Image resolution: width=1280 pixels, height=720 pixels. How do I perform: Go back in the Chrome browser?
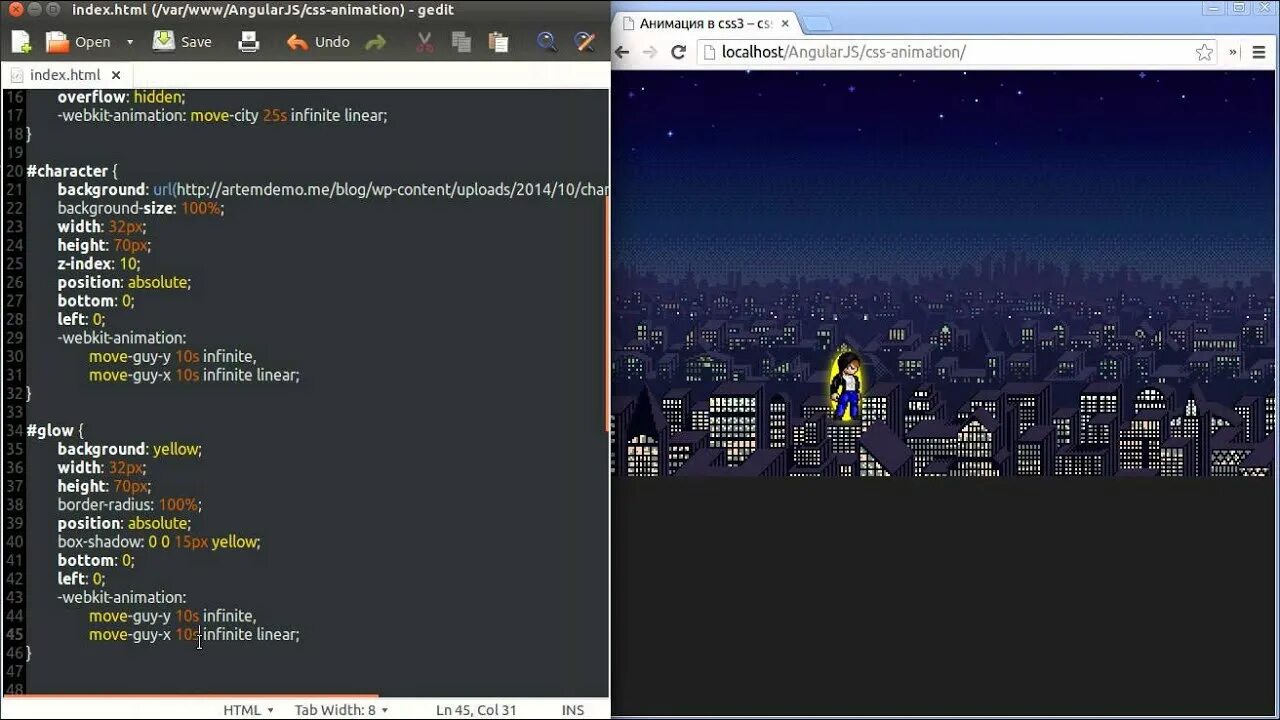(x=623, y=52)
